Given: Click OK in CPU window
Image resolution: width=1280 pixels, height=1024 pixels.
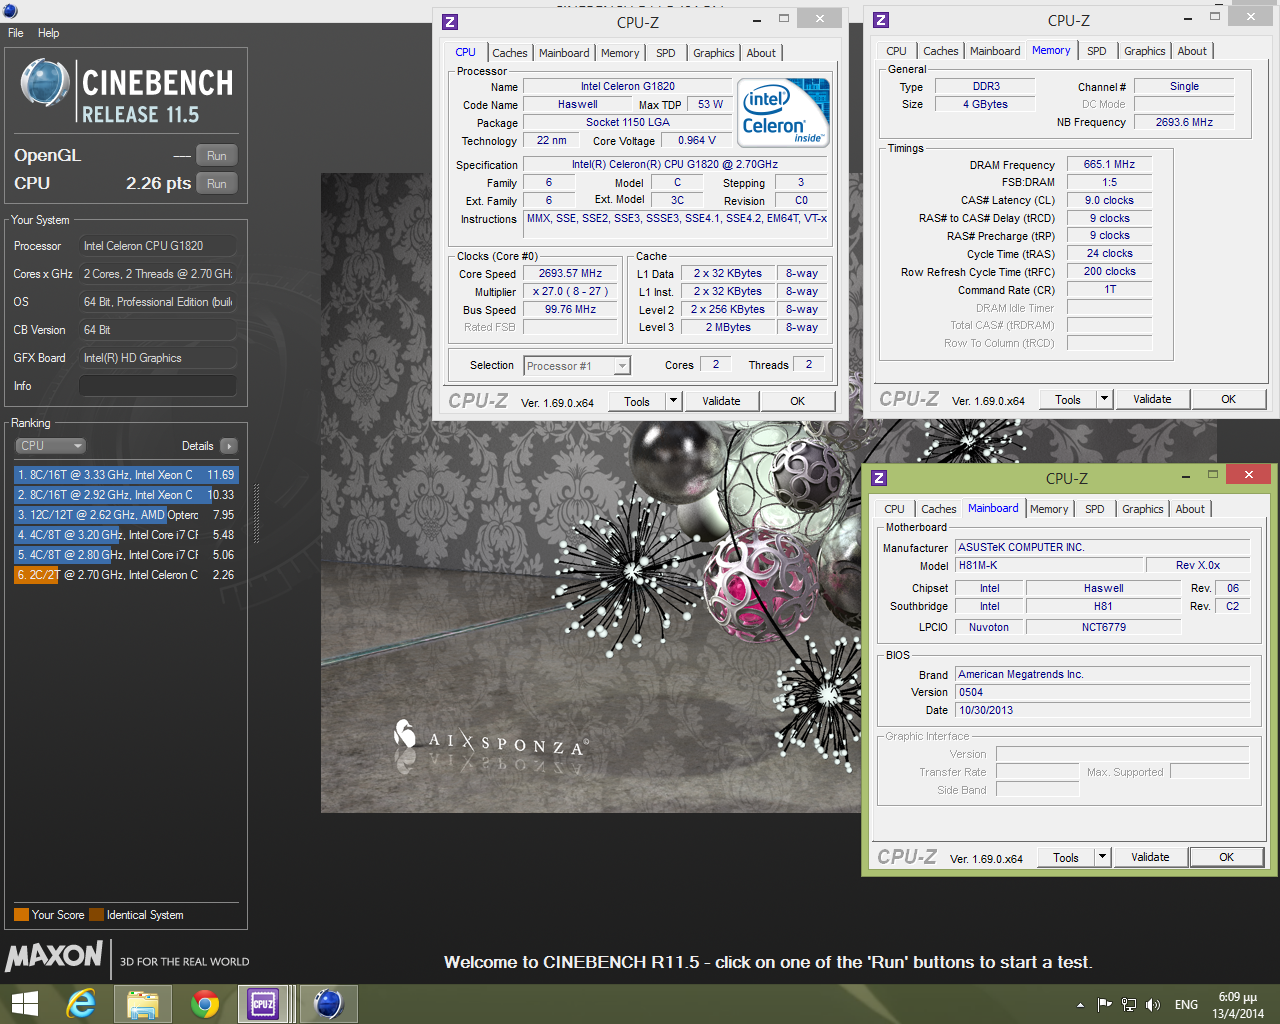Looking at the screenshot, I should pos(797,401).
